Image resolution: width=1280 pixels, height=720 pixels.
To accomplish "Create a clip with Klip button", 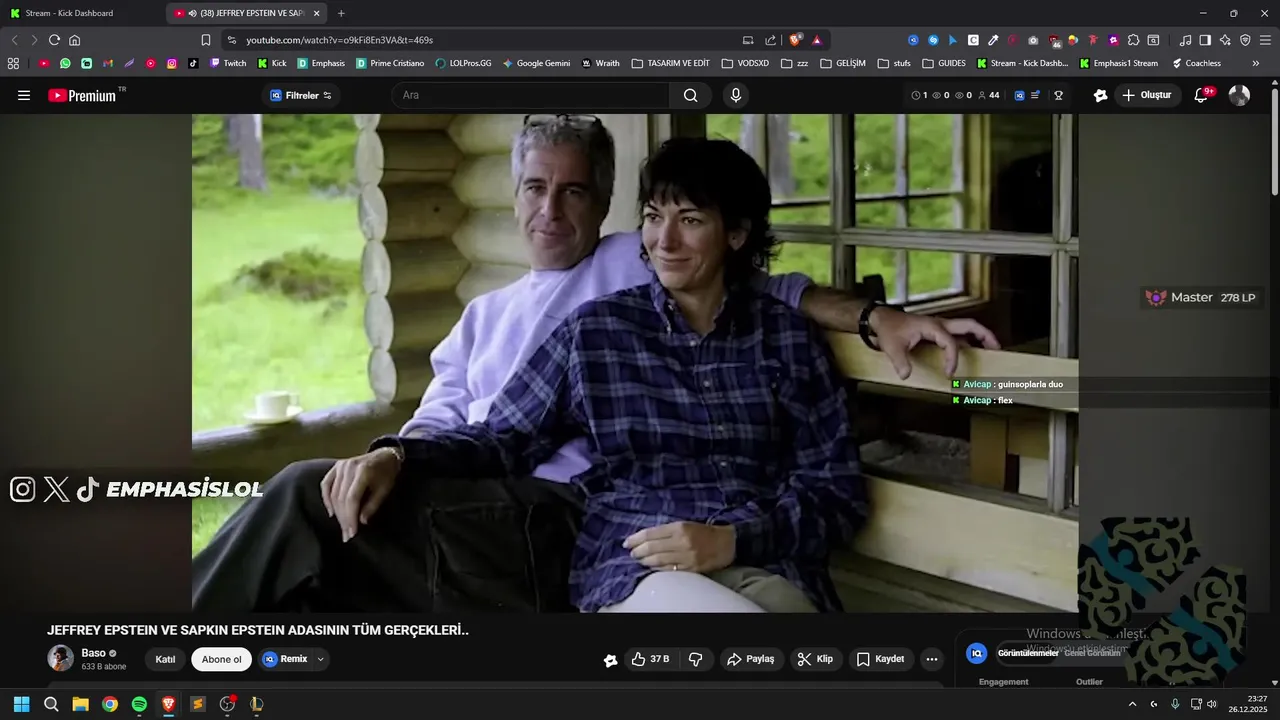I will click(x=815, y=659).
